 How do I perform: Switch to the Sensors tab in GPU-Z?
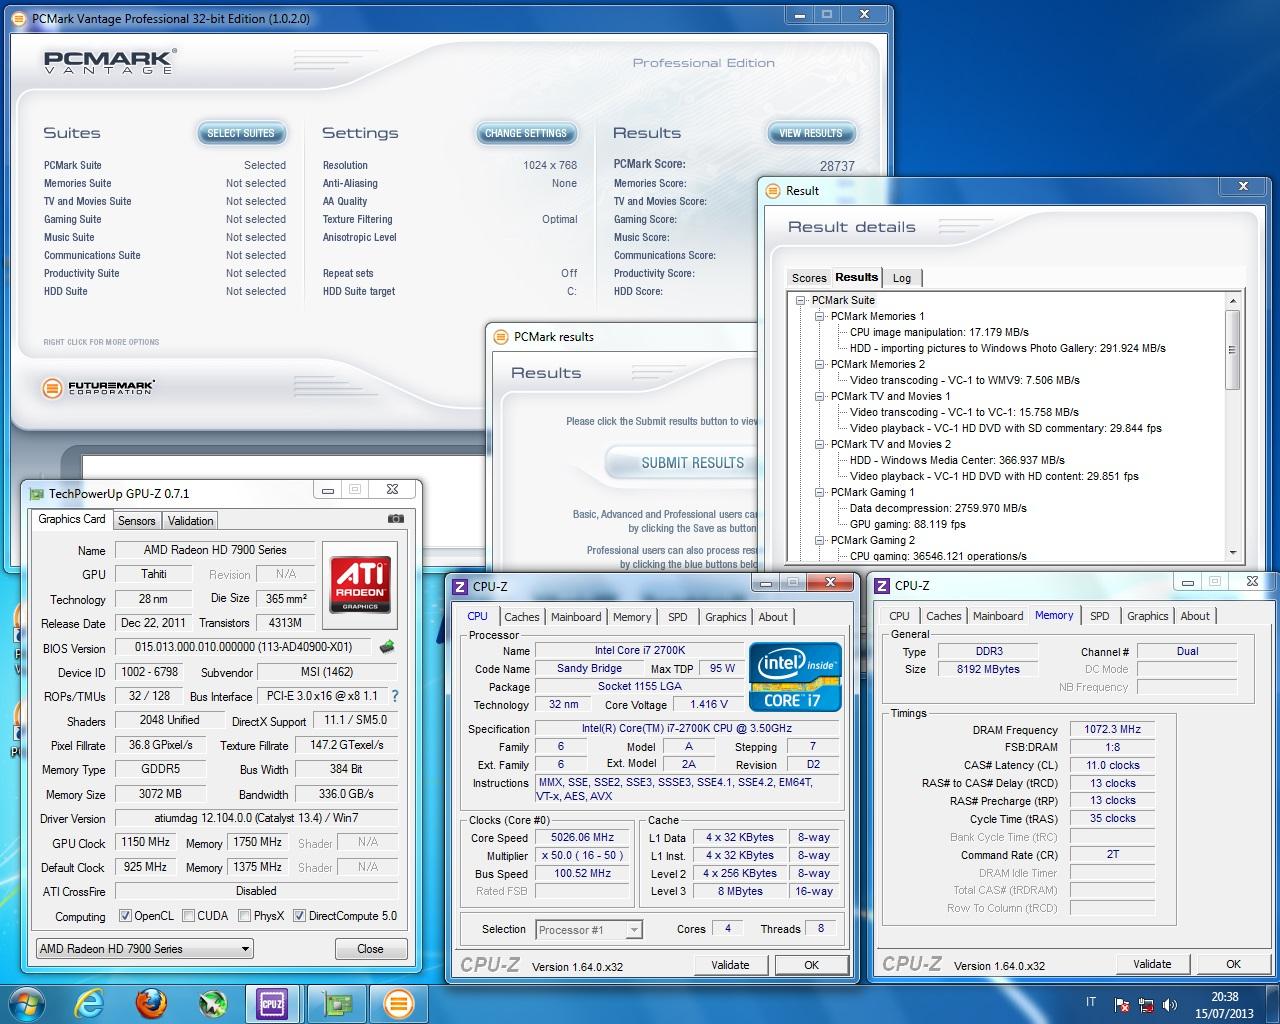(137, 520)
